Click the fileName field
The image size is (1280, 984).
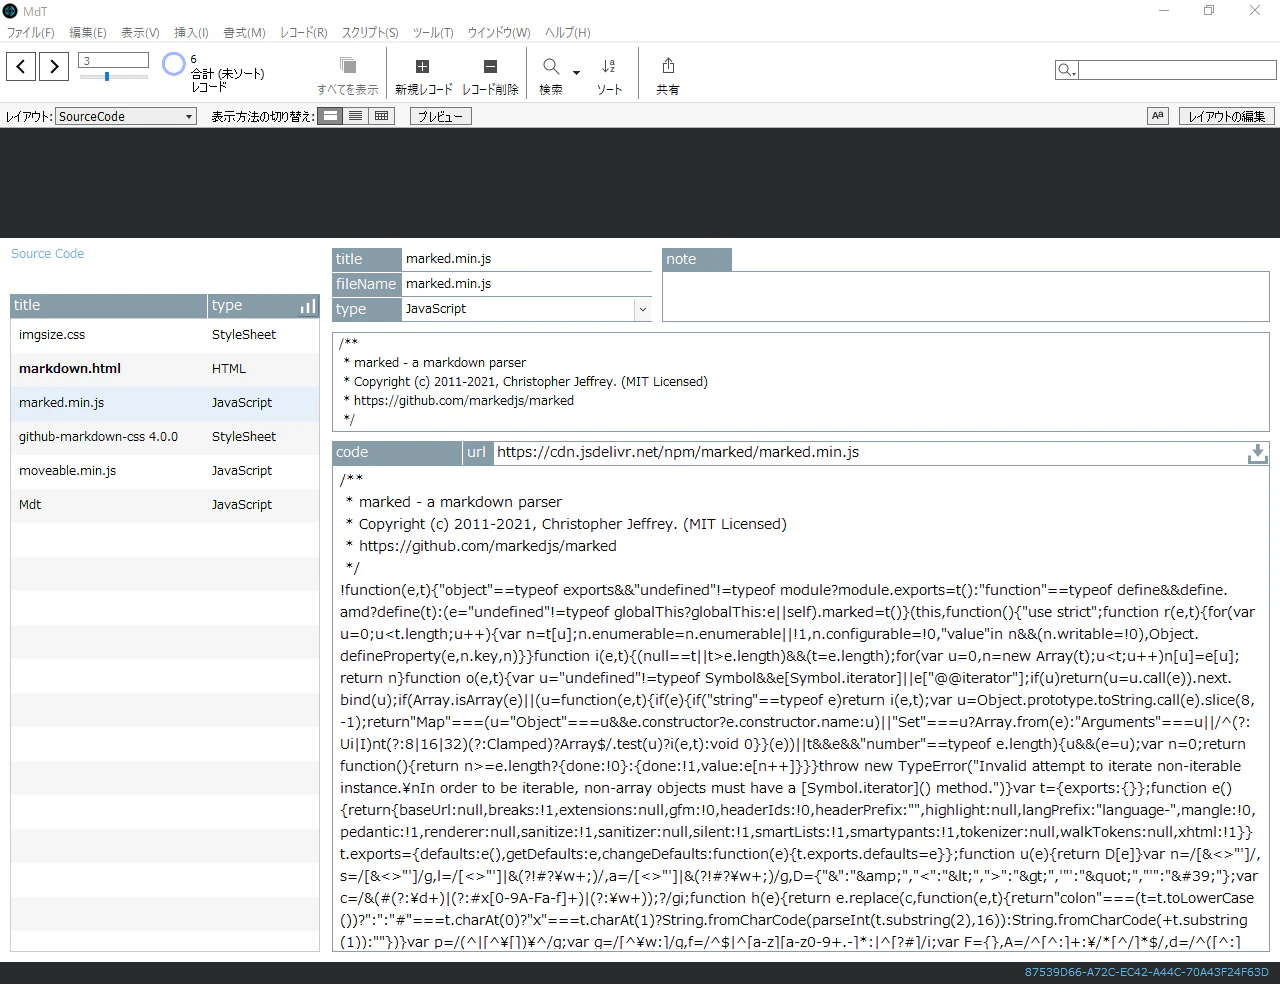click(527, 284)
